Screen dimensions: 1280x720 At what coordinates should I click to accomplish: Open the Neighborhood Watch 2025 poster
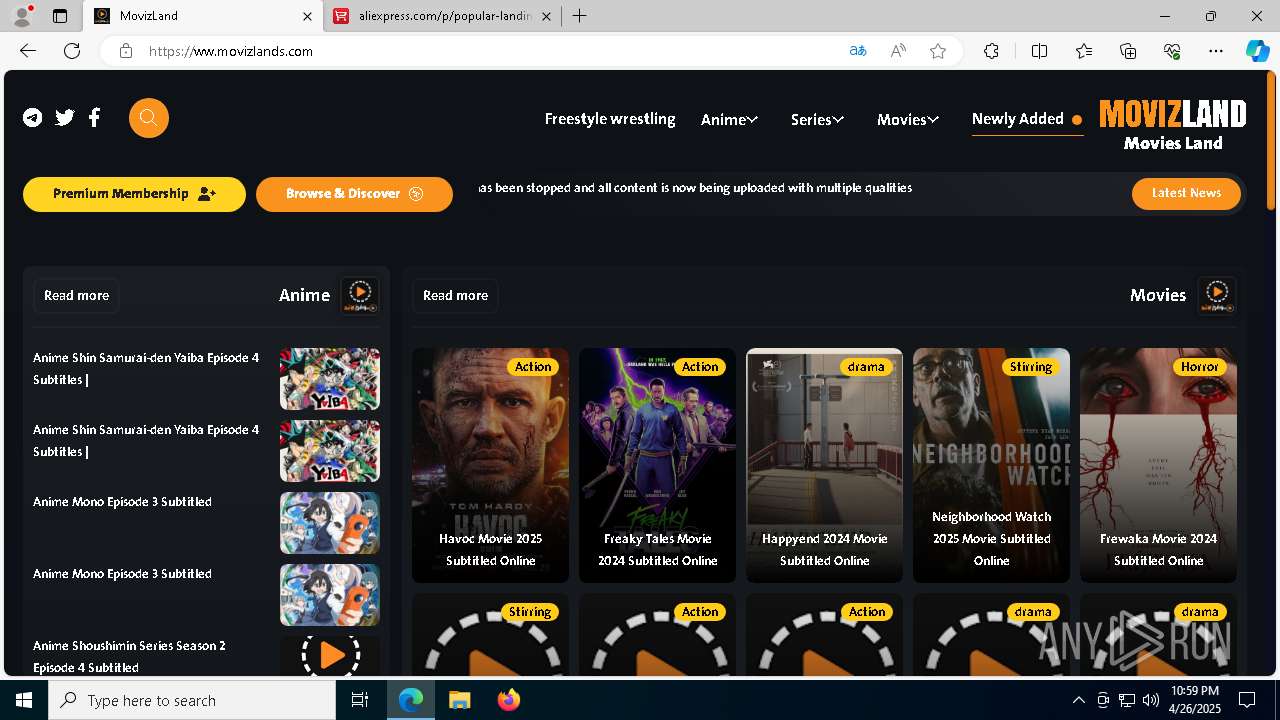coord(991,465)
